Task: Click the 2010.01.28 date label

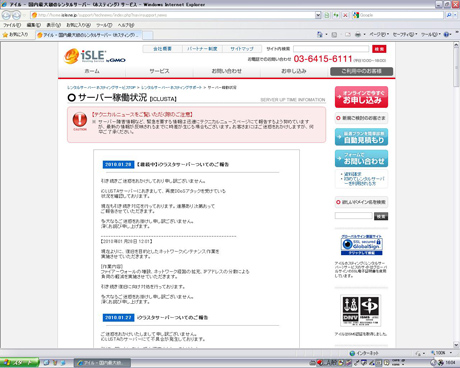Action: pyautogui.click(x=118, y=164)
